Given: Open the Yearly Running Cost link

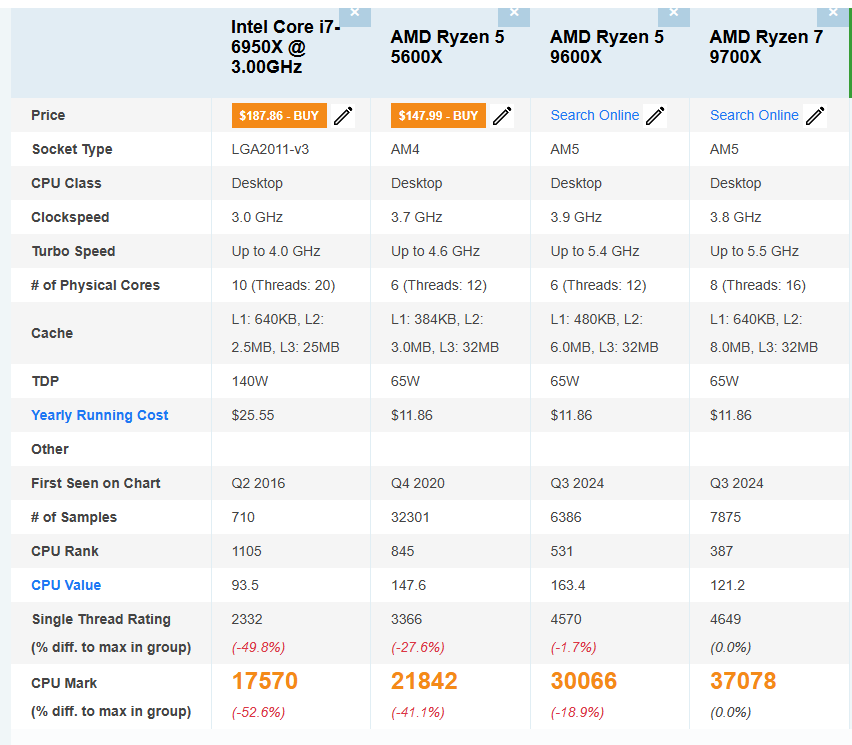Looking at the screenshot, I should (99, 415).
